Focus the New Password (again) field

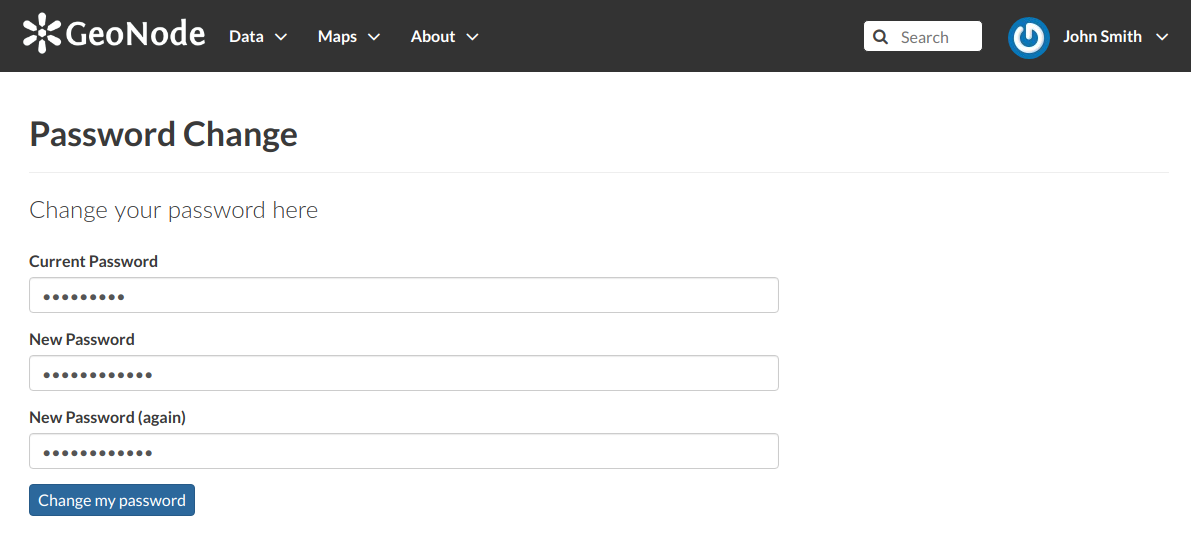[x=403, y=452]
